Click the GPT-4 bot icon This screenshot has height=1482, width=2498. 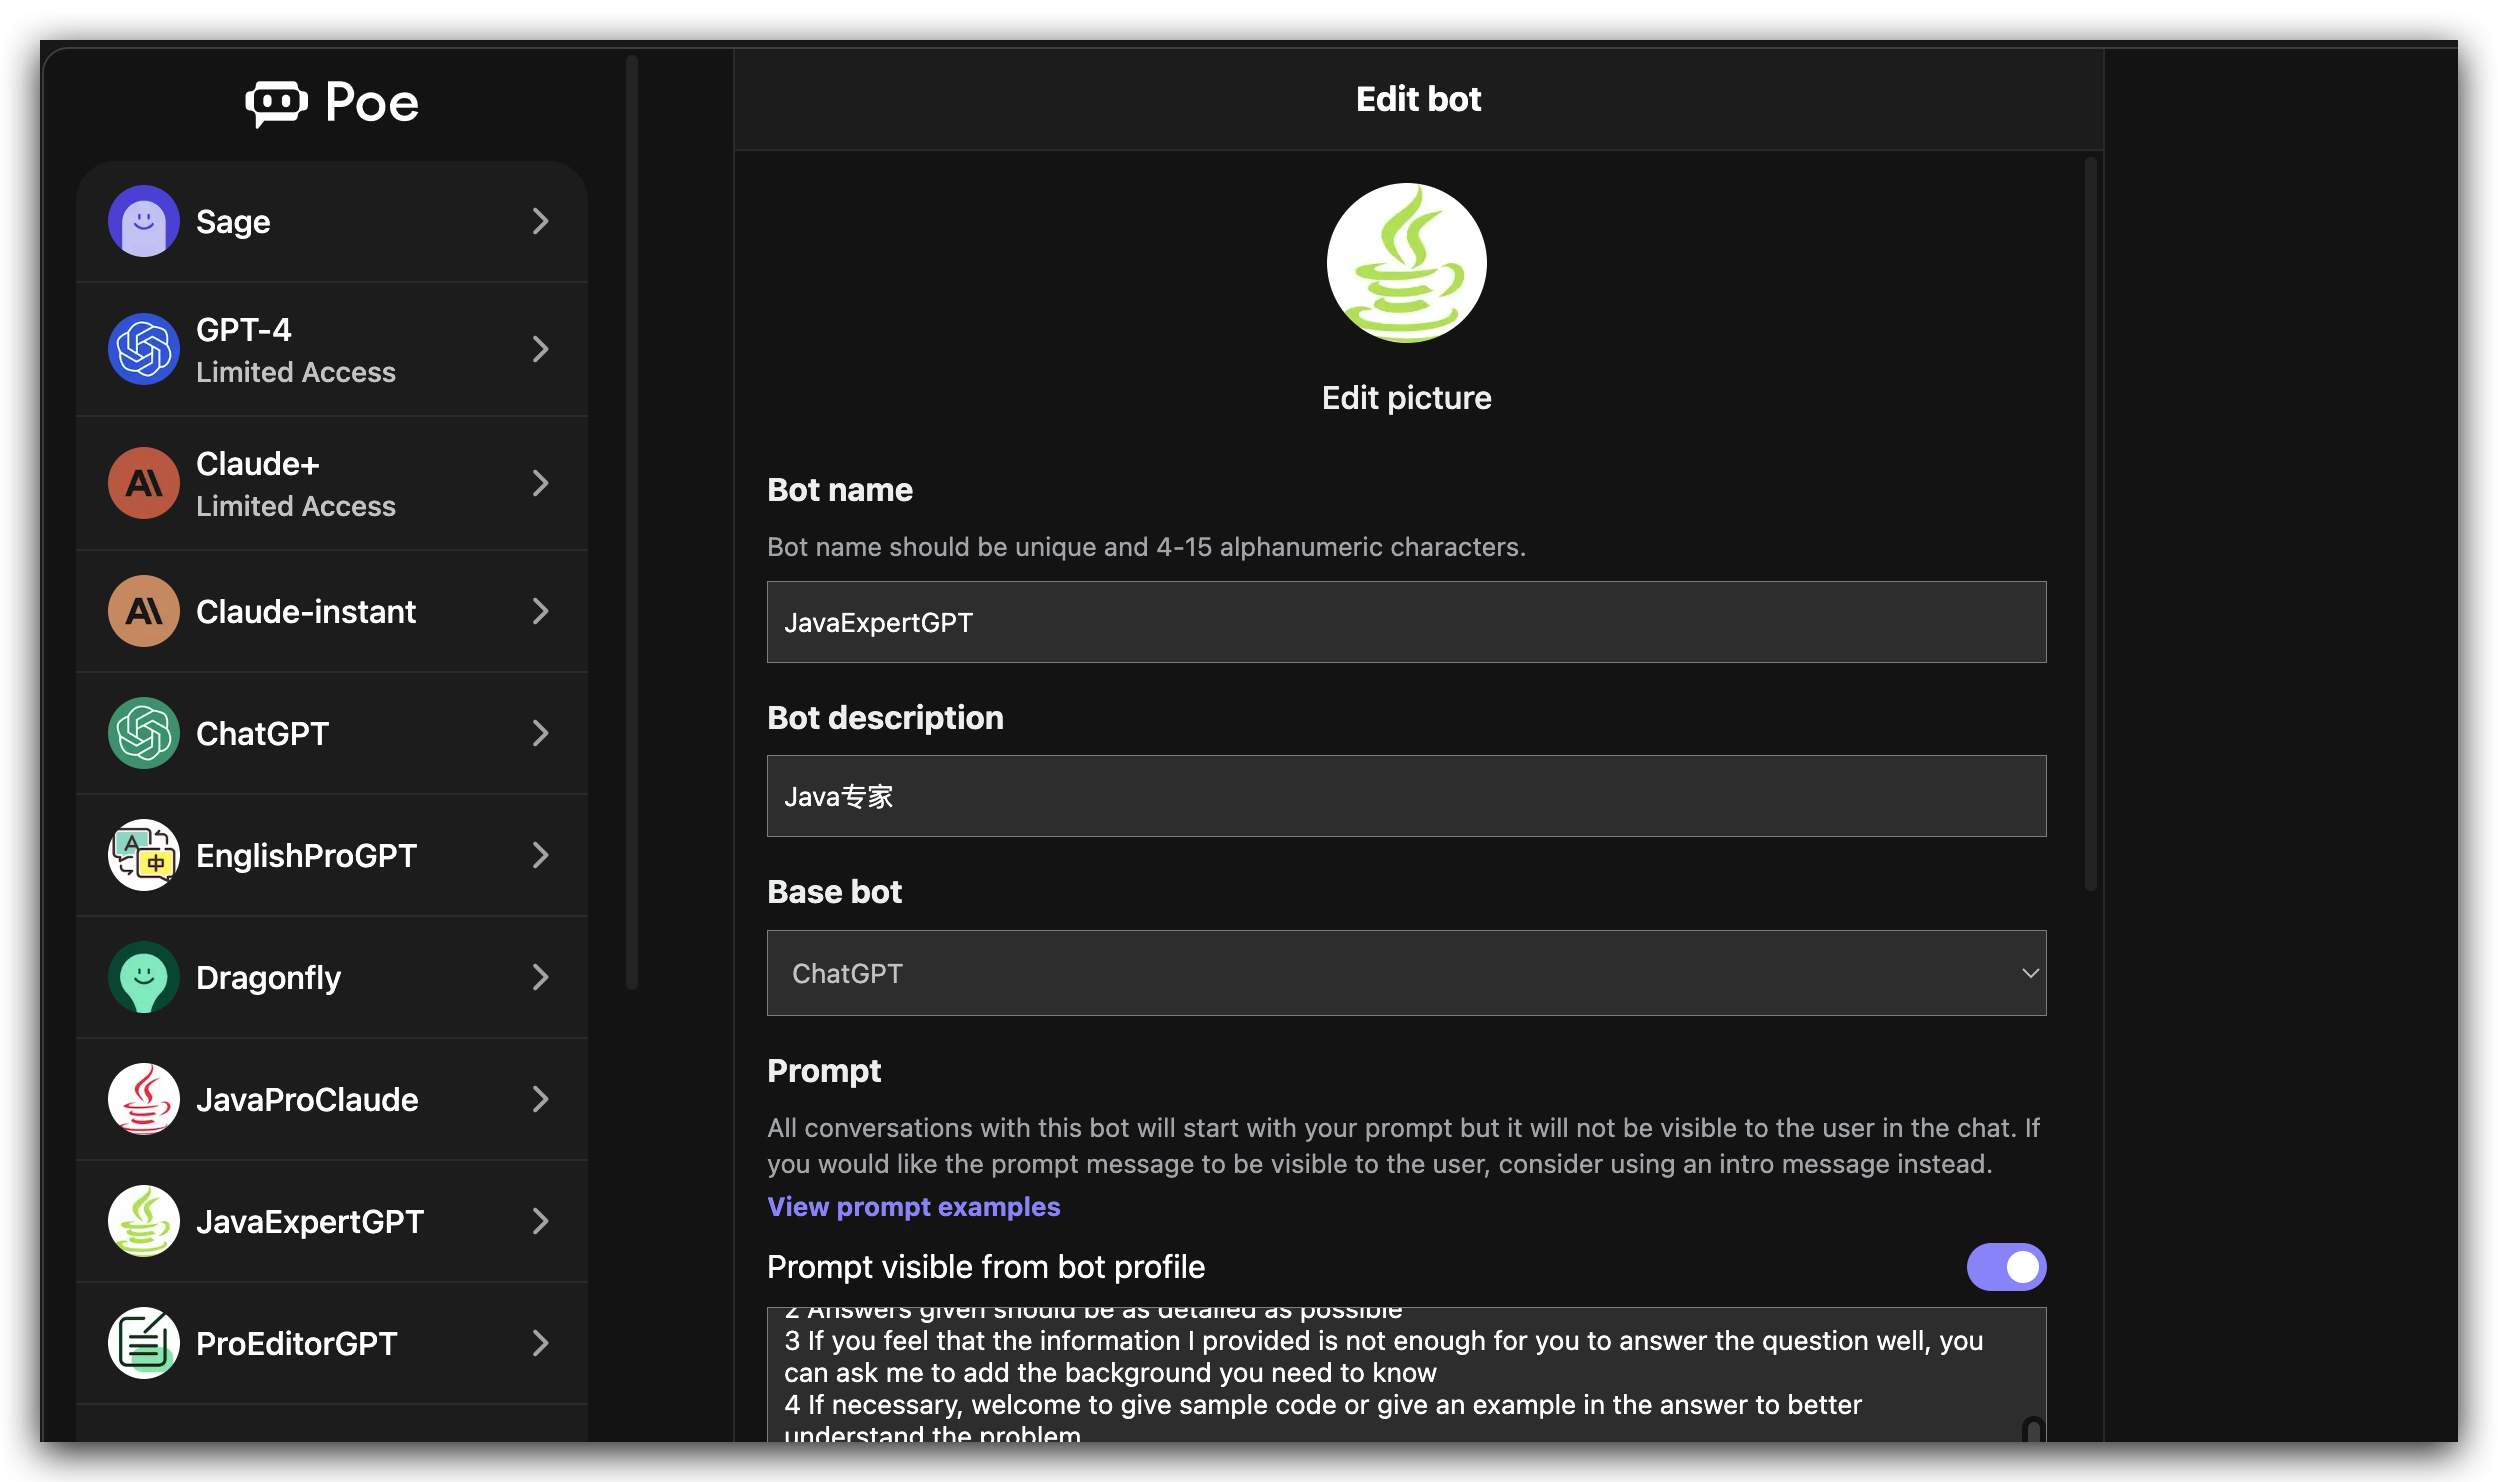(144, 349)
